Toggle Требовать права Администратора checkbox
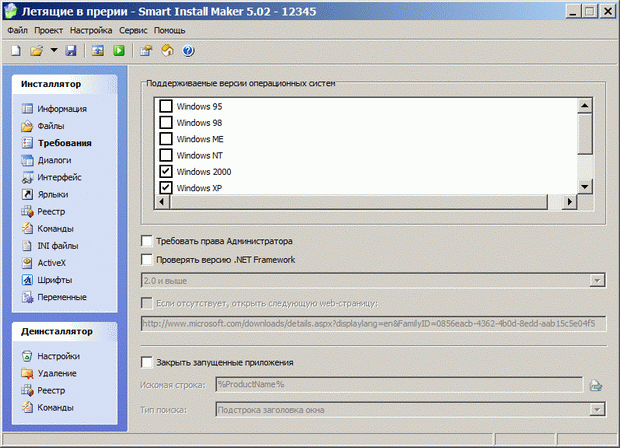The height and width of the screenshot is (448, 620). (x=148, y=241)
